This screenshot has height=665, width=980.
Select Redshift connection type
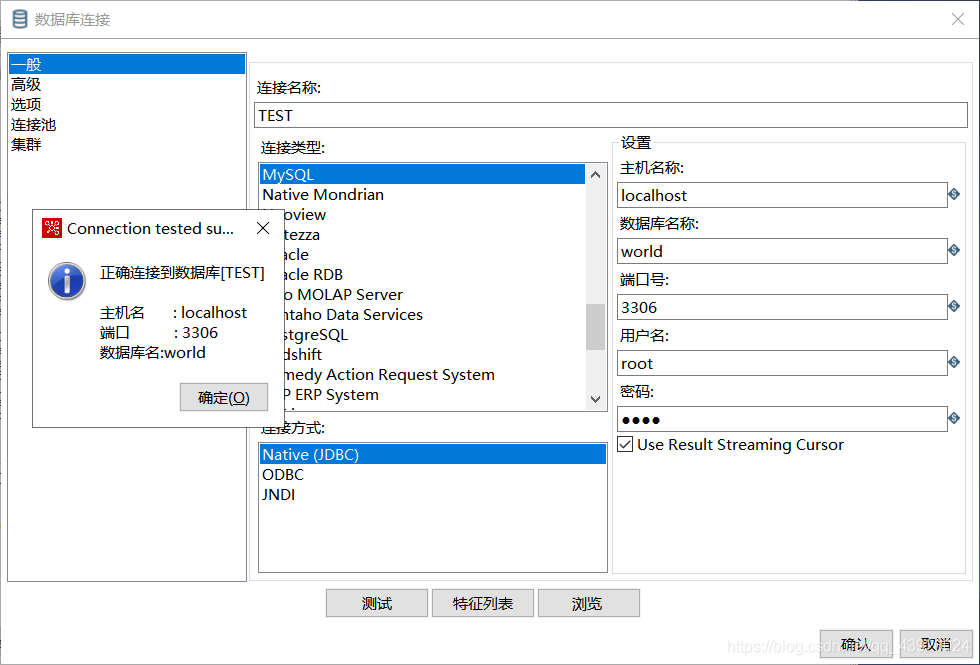tap(434, 354)
